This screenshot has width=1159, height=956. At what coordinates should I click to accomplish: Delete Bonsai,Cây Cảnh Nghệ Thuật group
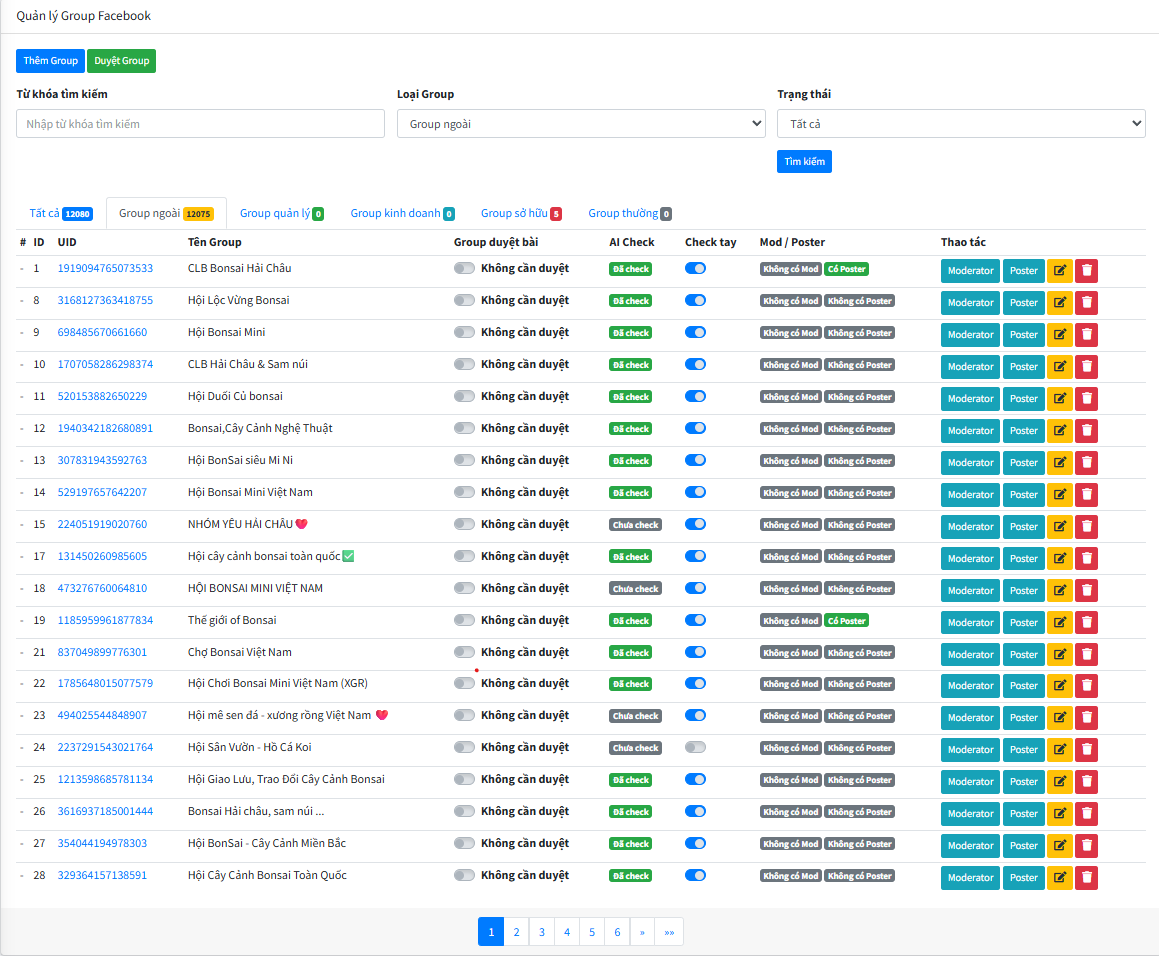1087,430
